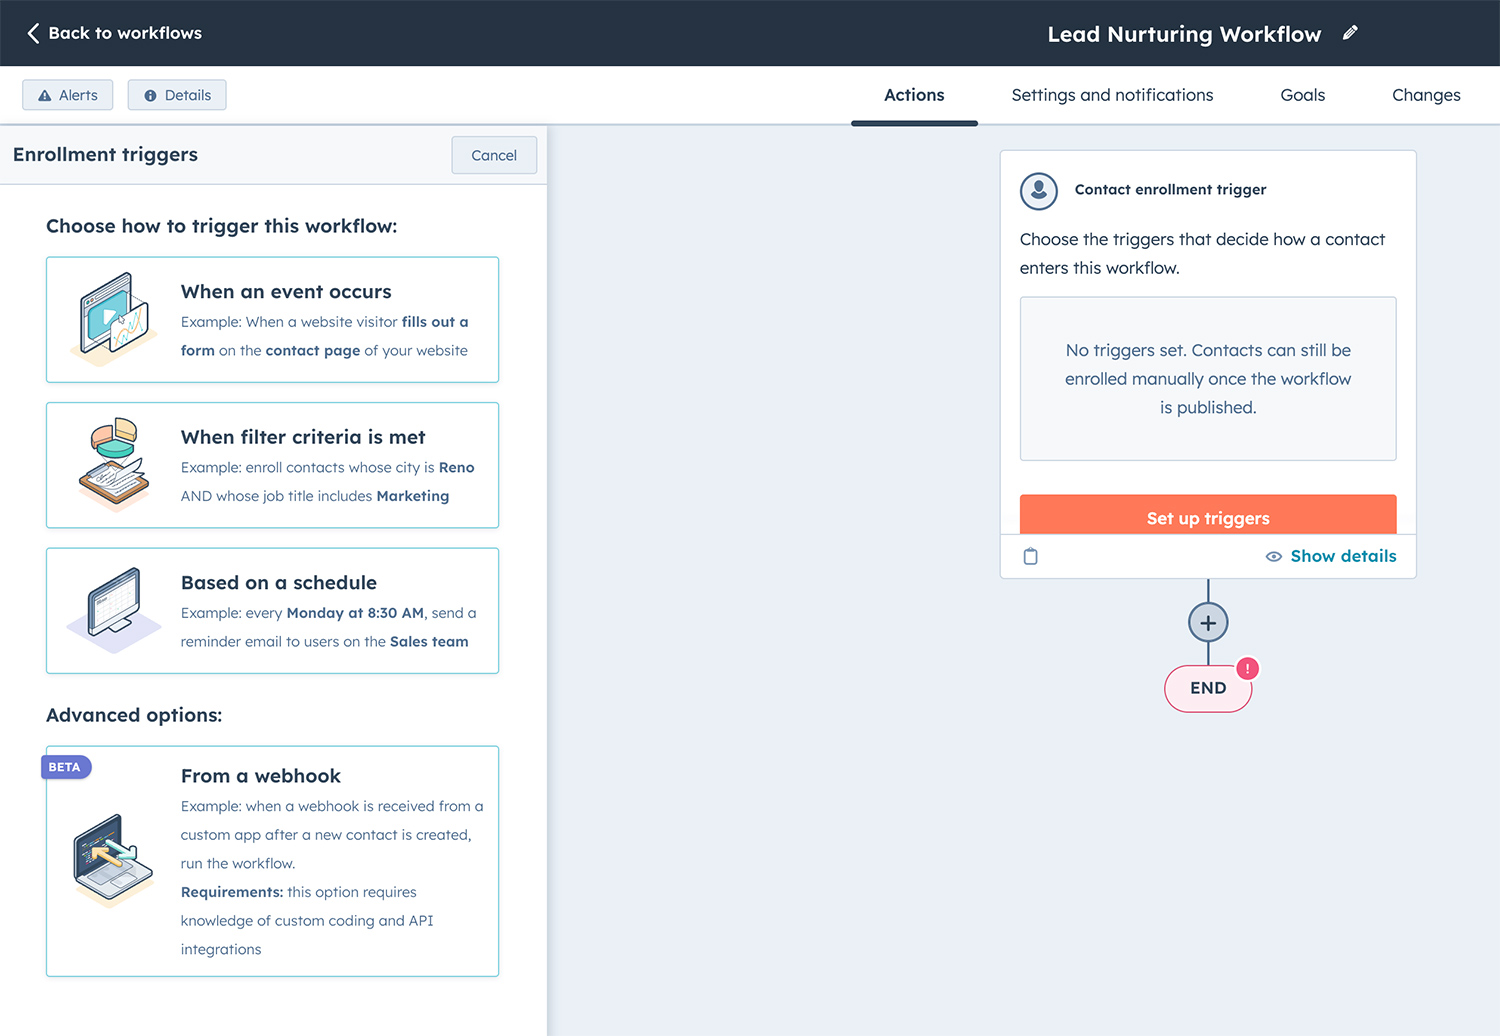This screenshot has height=1036, width=1500.
Task: Switch to the Actions tab
Action: click(913, 95)
